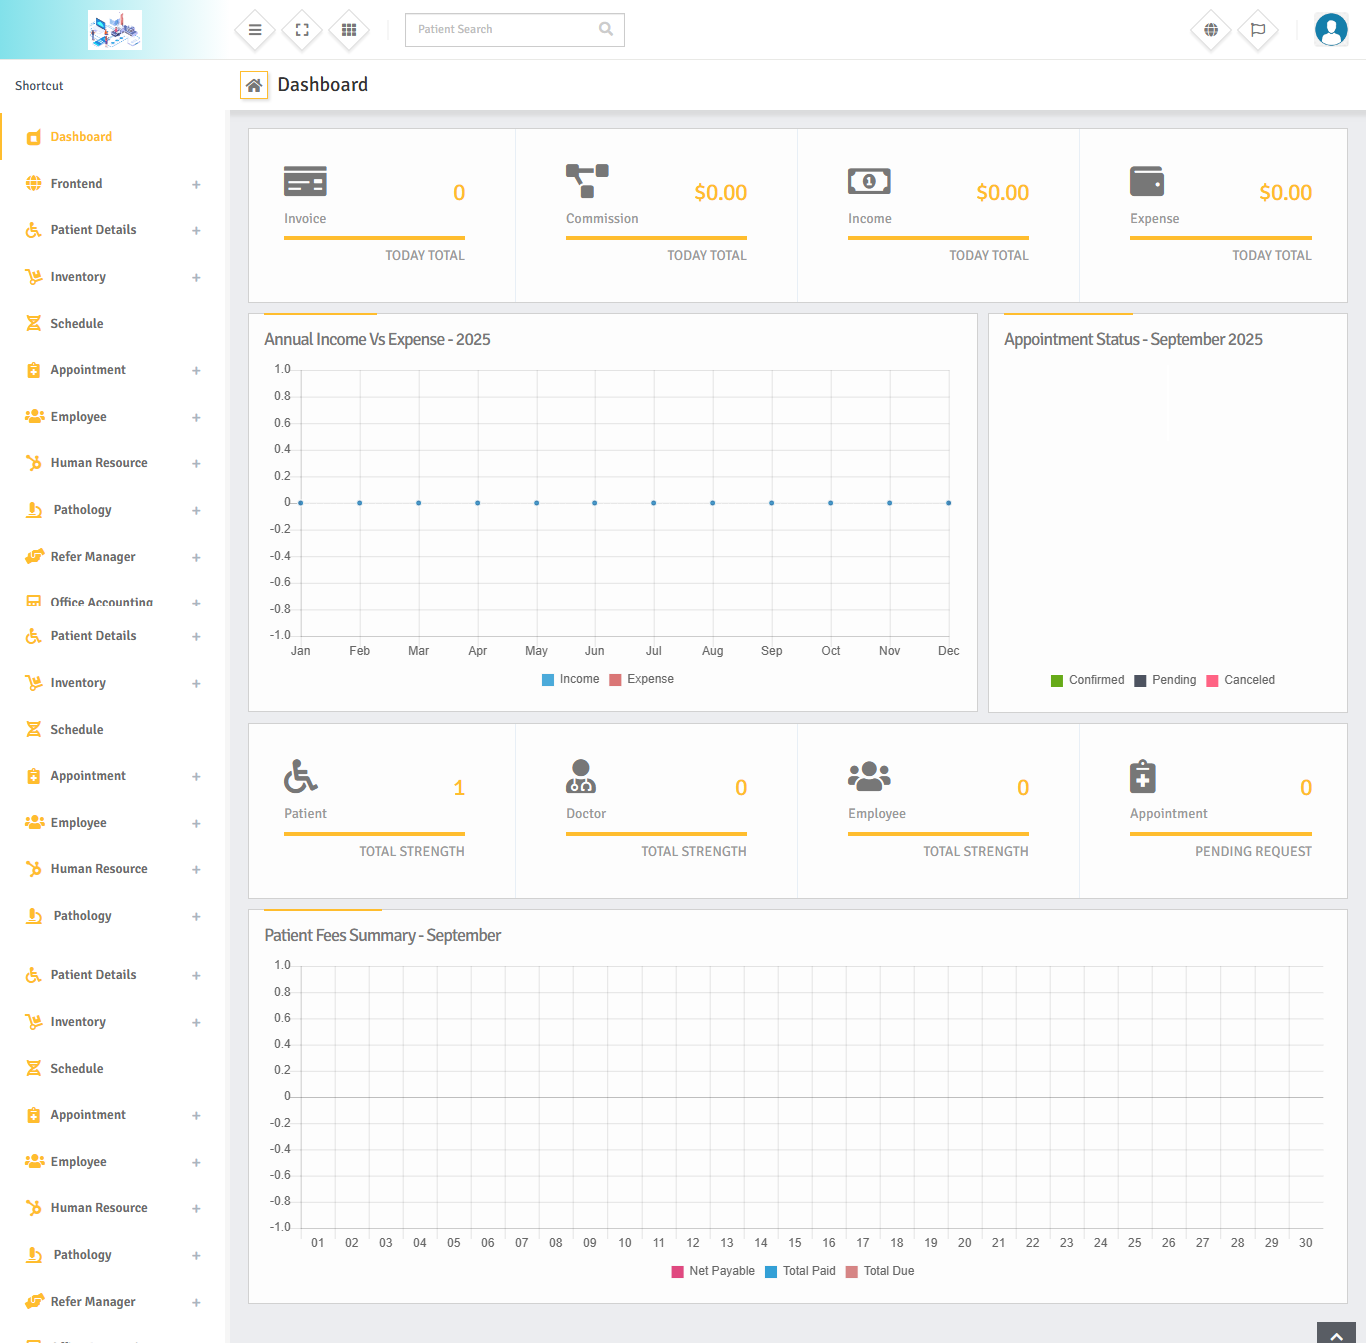The image size is (1366, 1343).
Task: Open the user profile avatar
Action: pos(1331,30)
